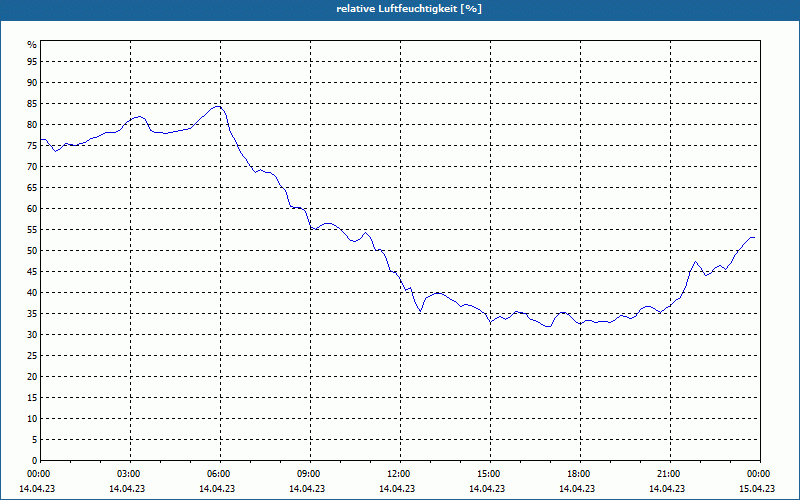Click the '09:00' time label
The width and height of the screenshot is (800, 500).
(310, 474)
